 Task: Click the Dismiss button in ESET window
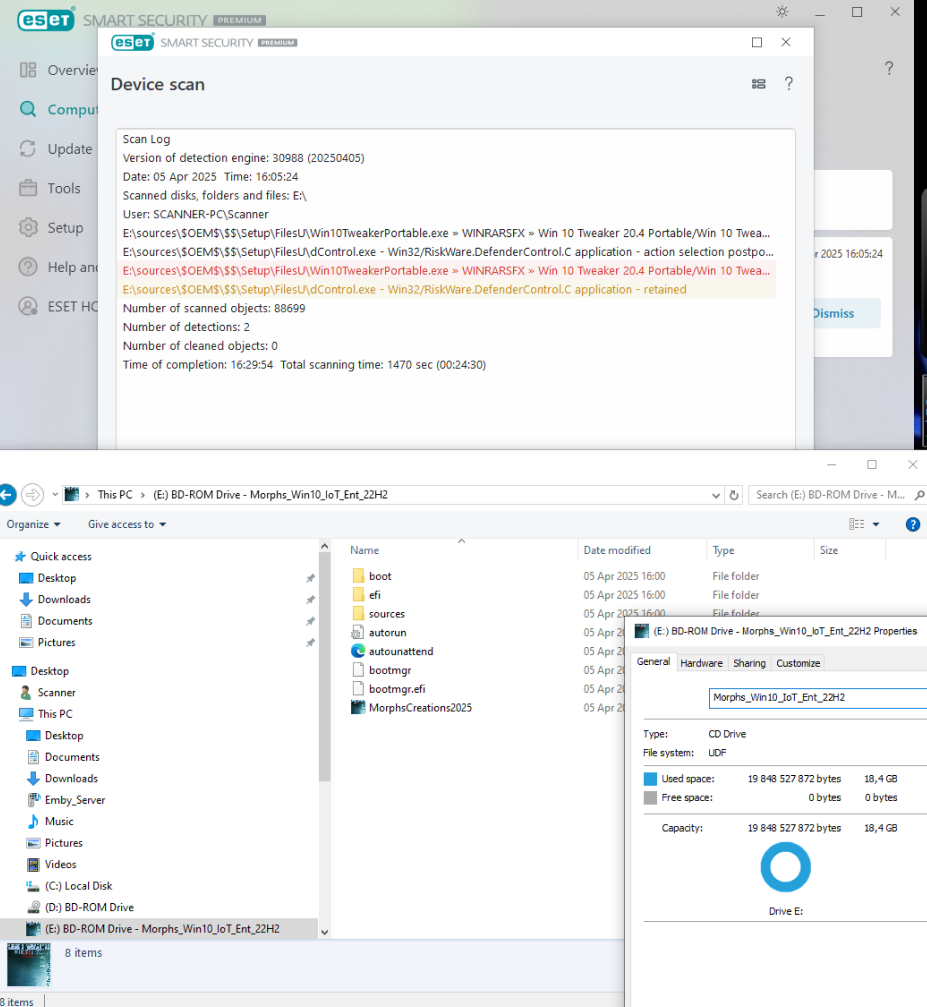point(834,313)
